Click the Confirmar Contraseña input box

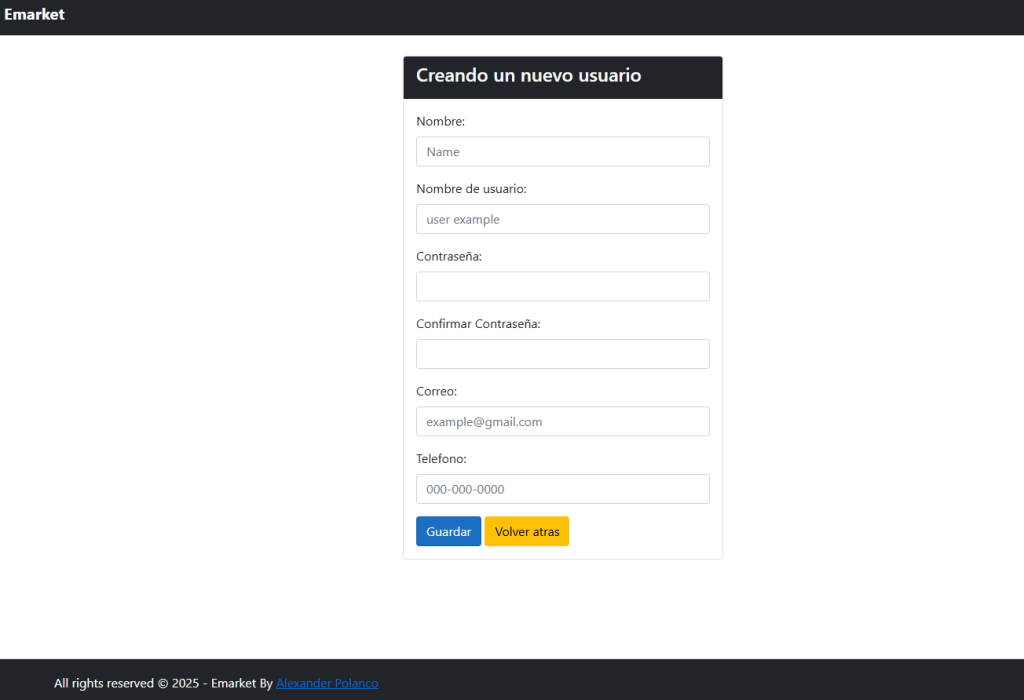click(562, 354)
